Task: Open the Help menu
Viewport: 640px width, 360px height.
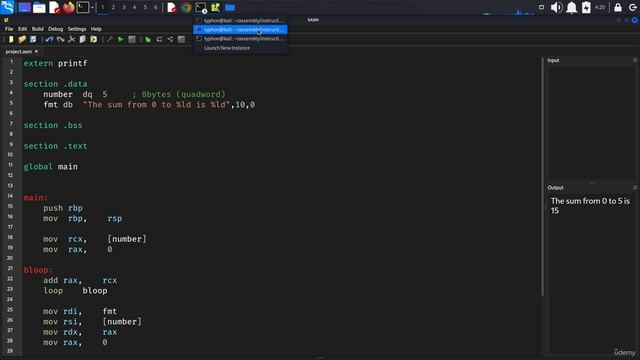Action: tap(96, 29)
